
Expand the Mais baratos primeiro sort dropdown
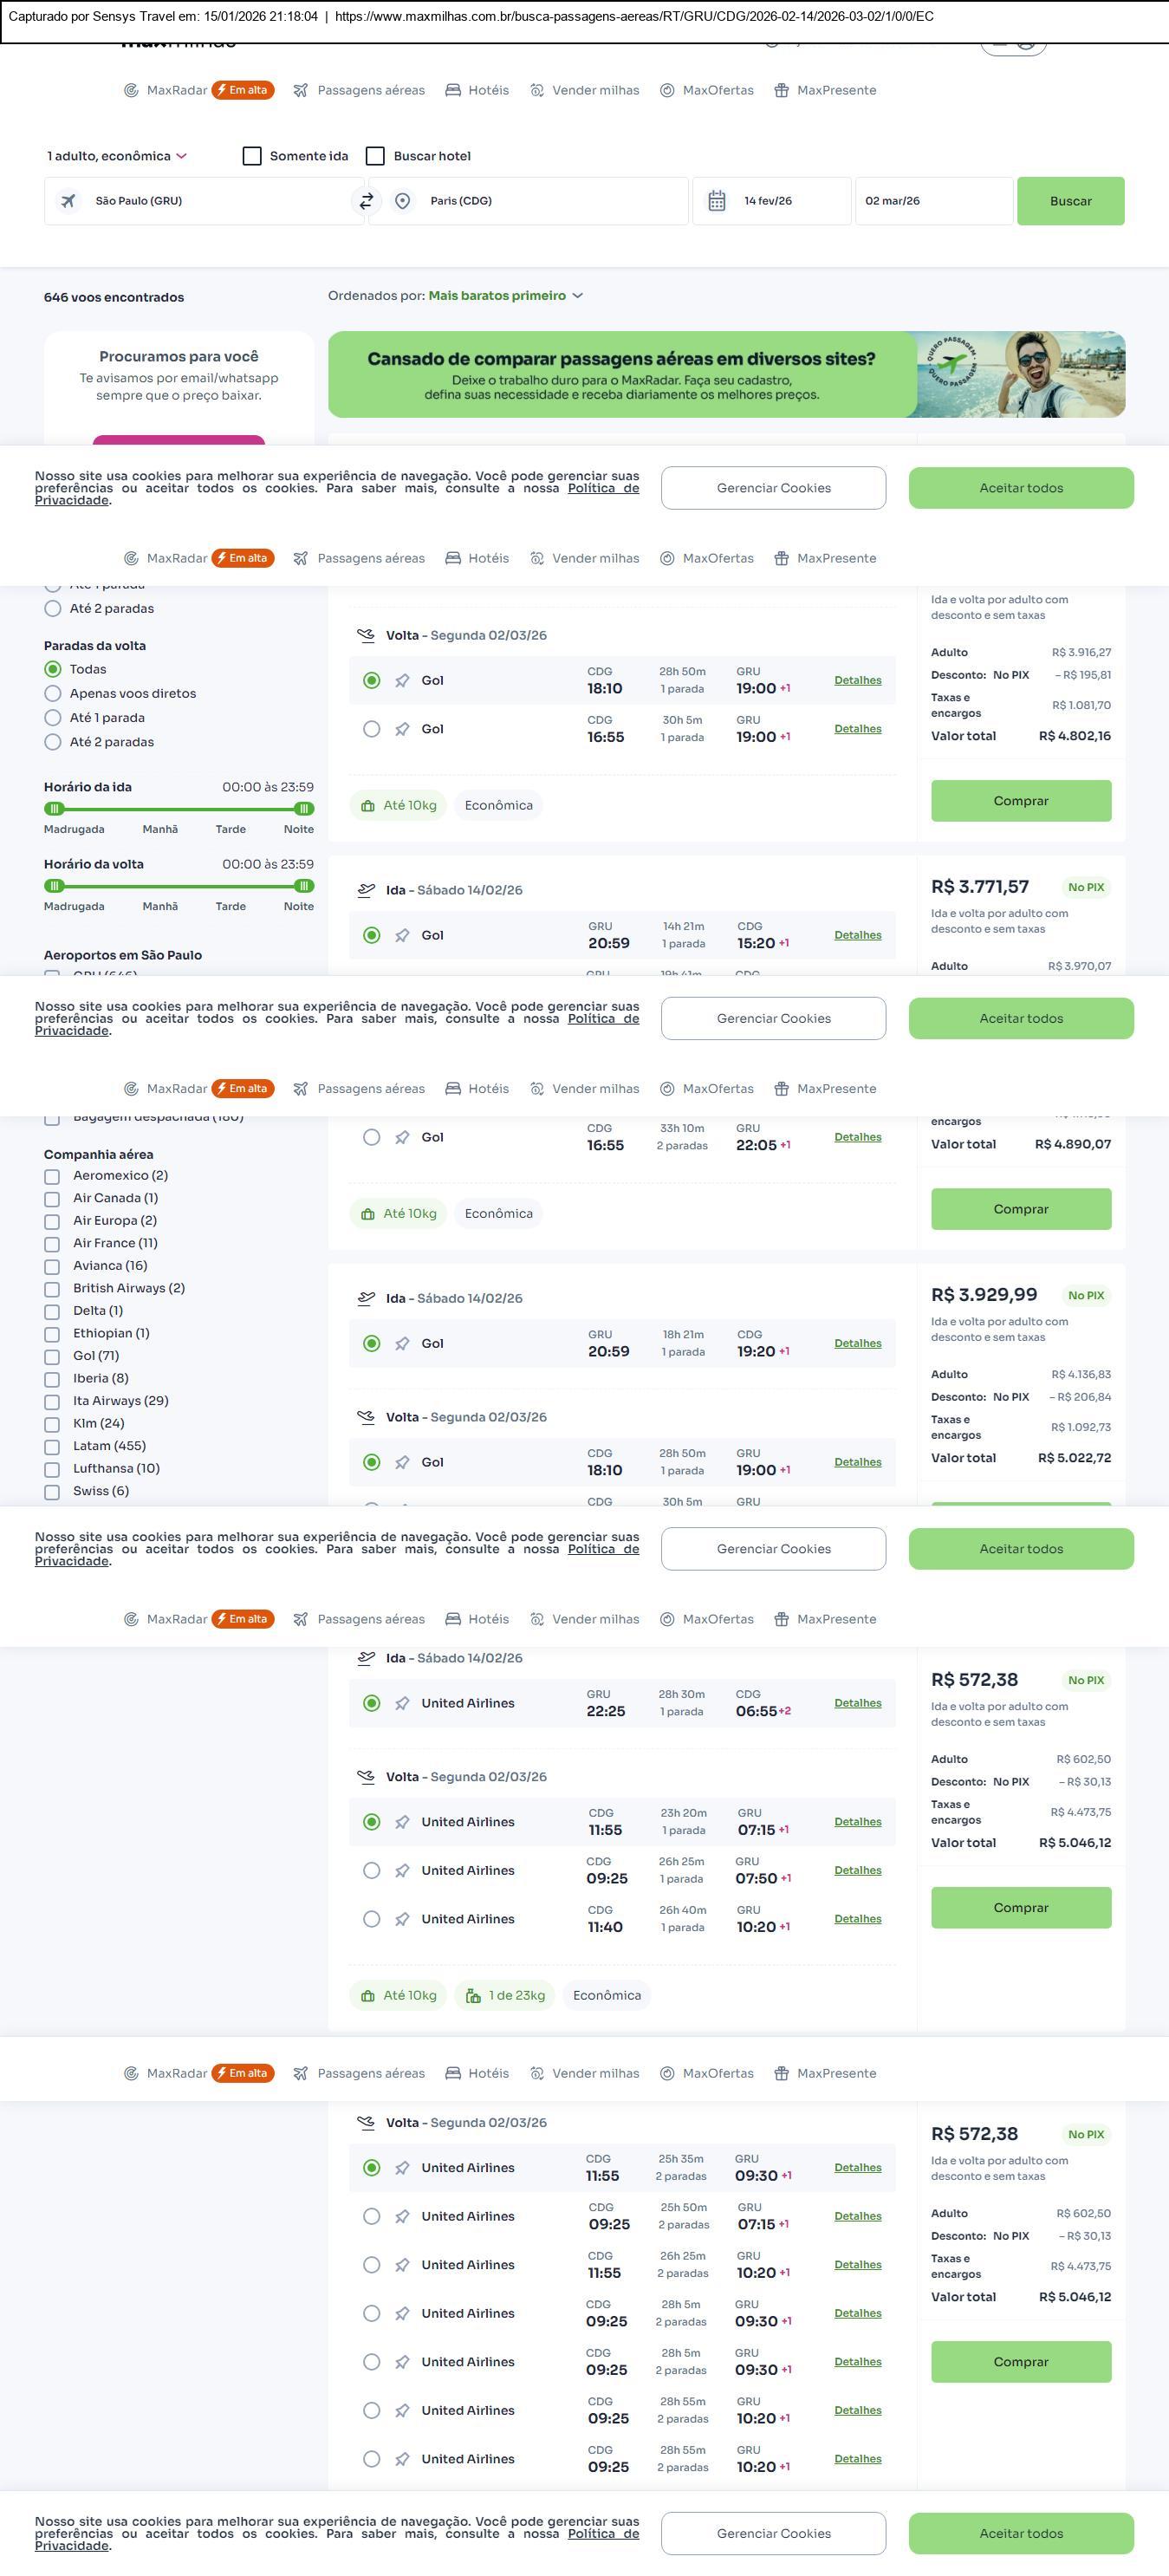[x=505, y=296]
